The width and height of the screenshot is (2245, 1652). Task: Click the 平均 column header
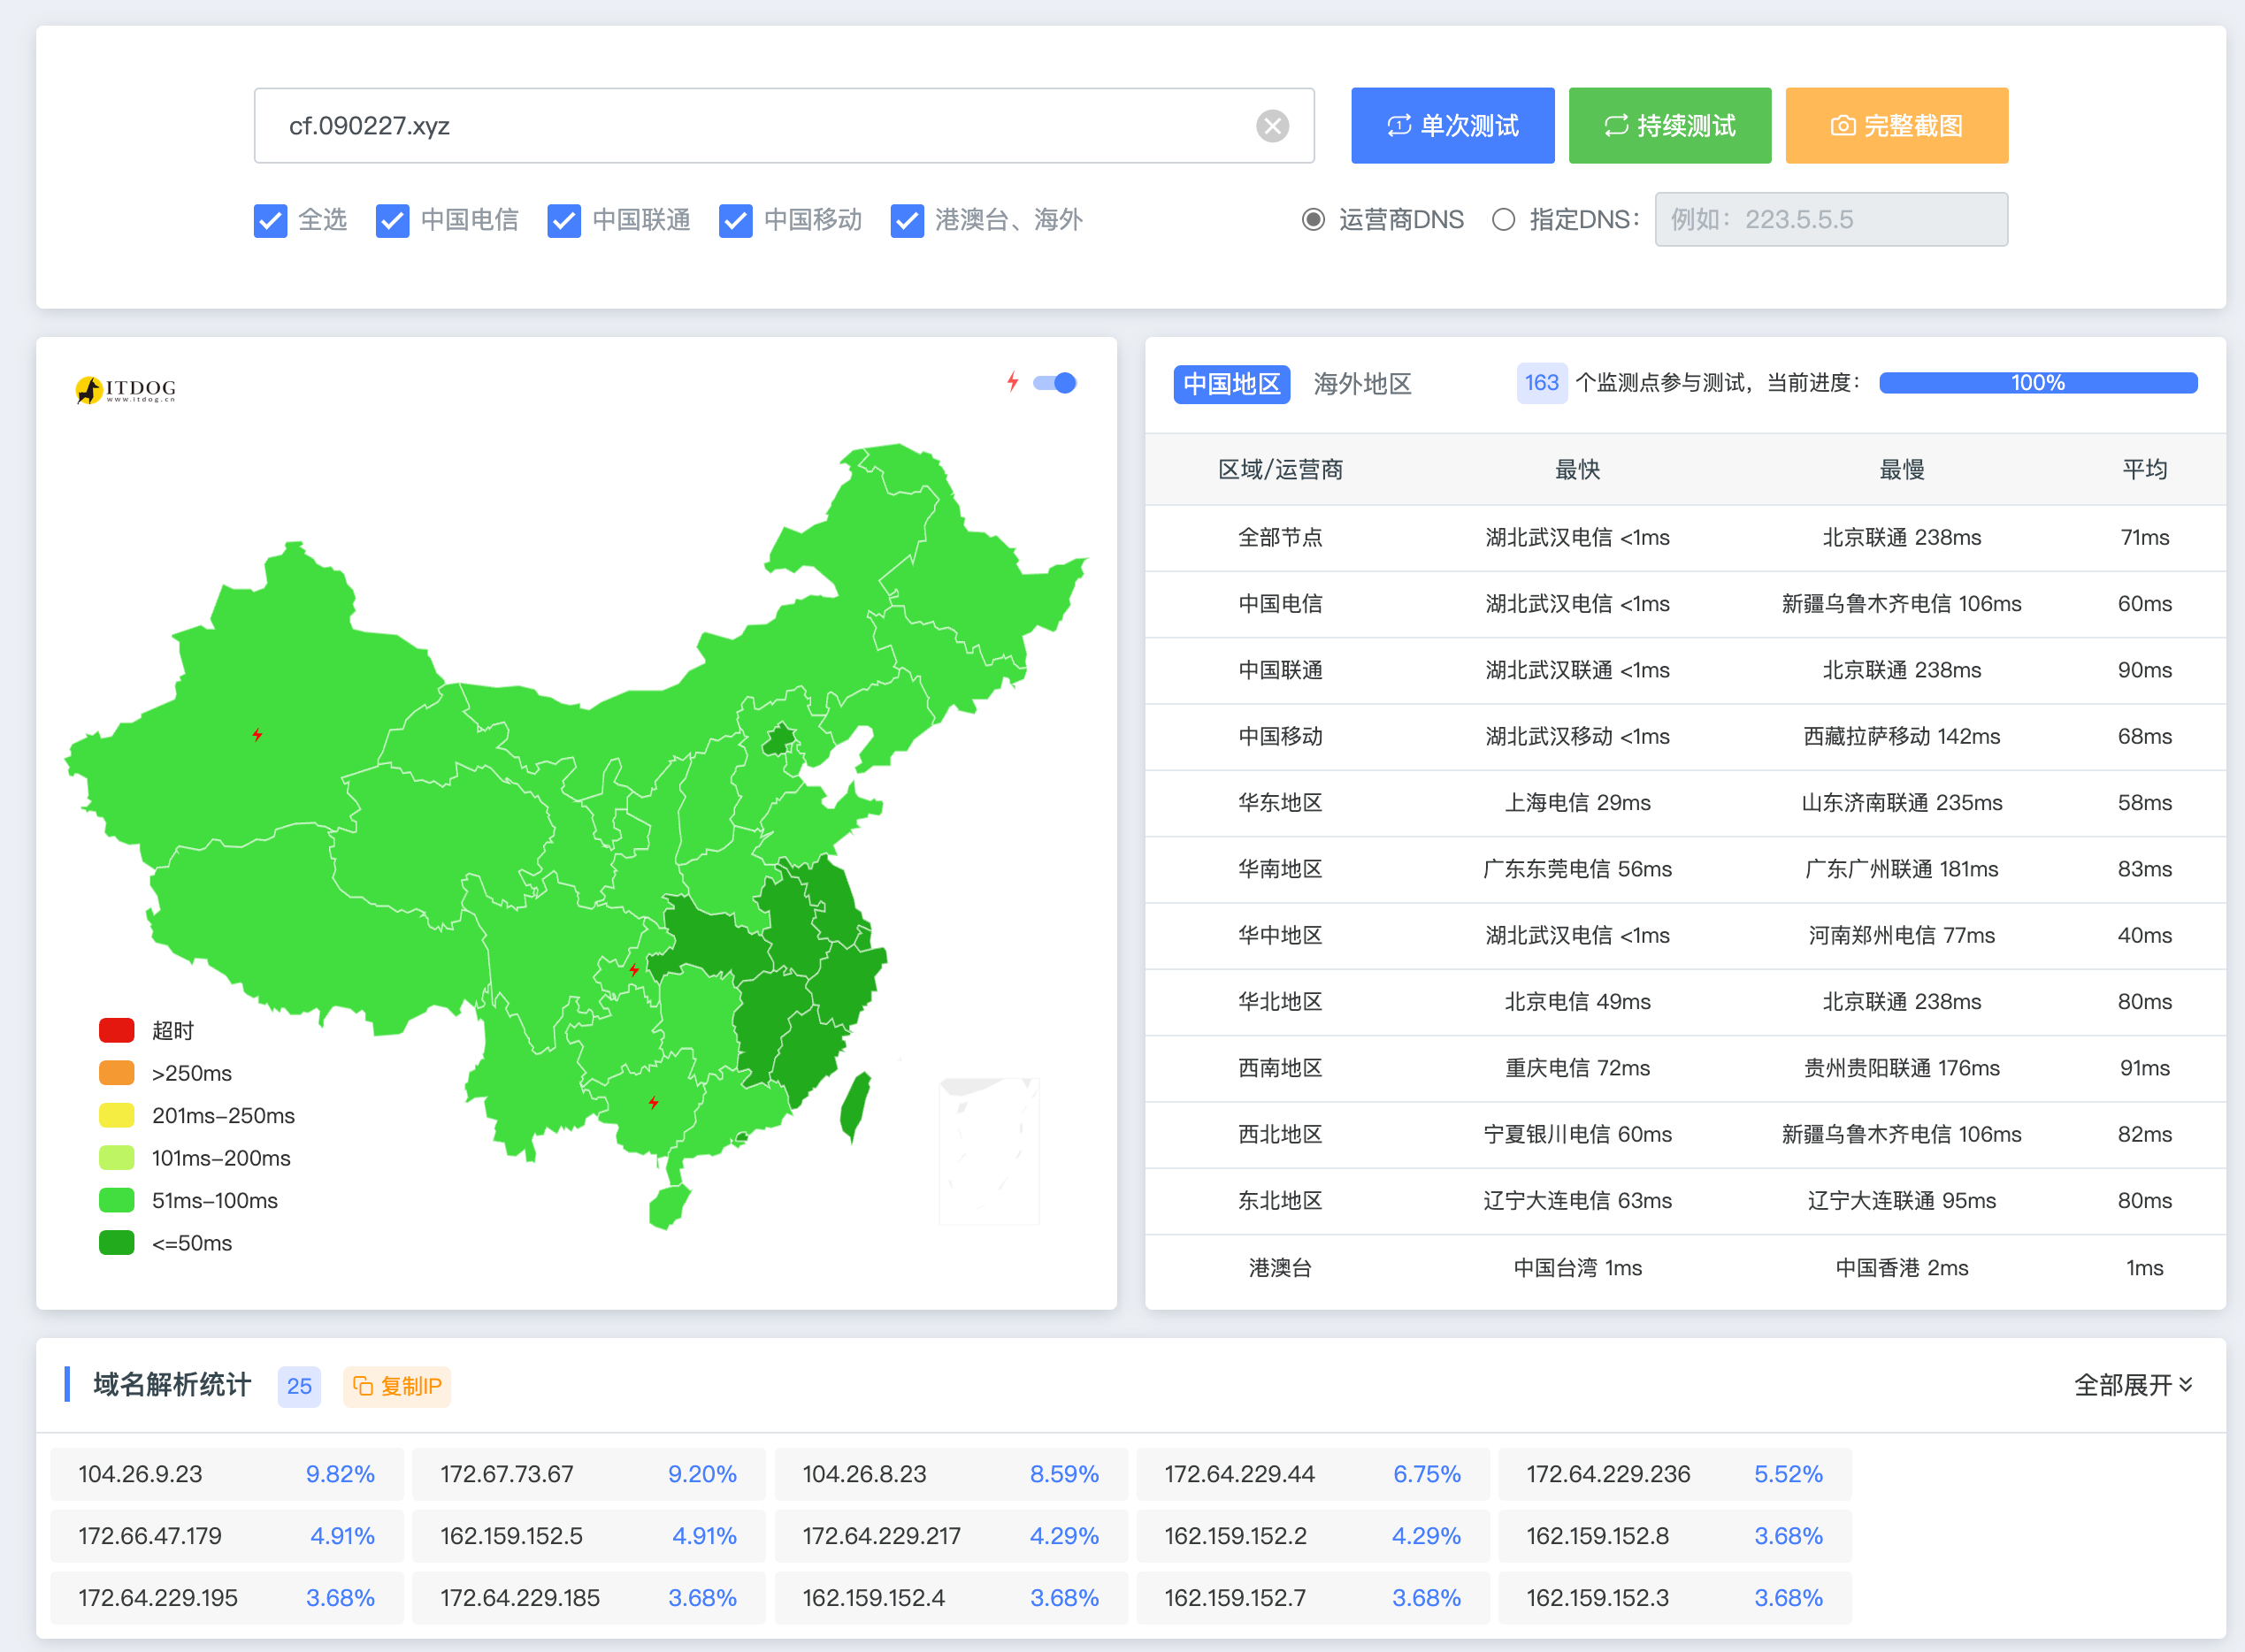[2144, 470]
